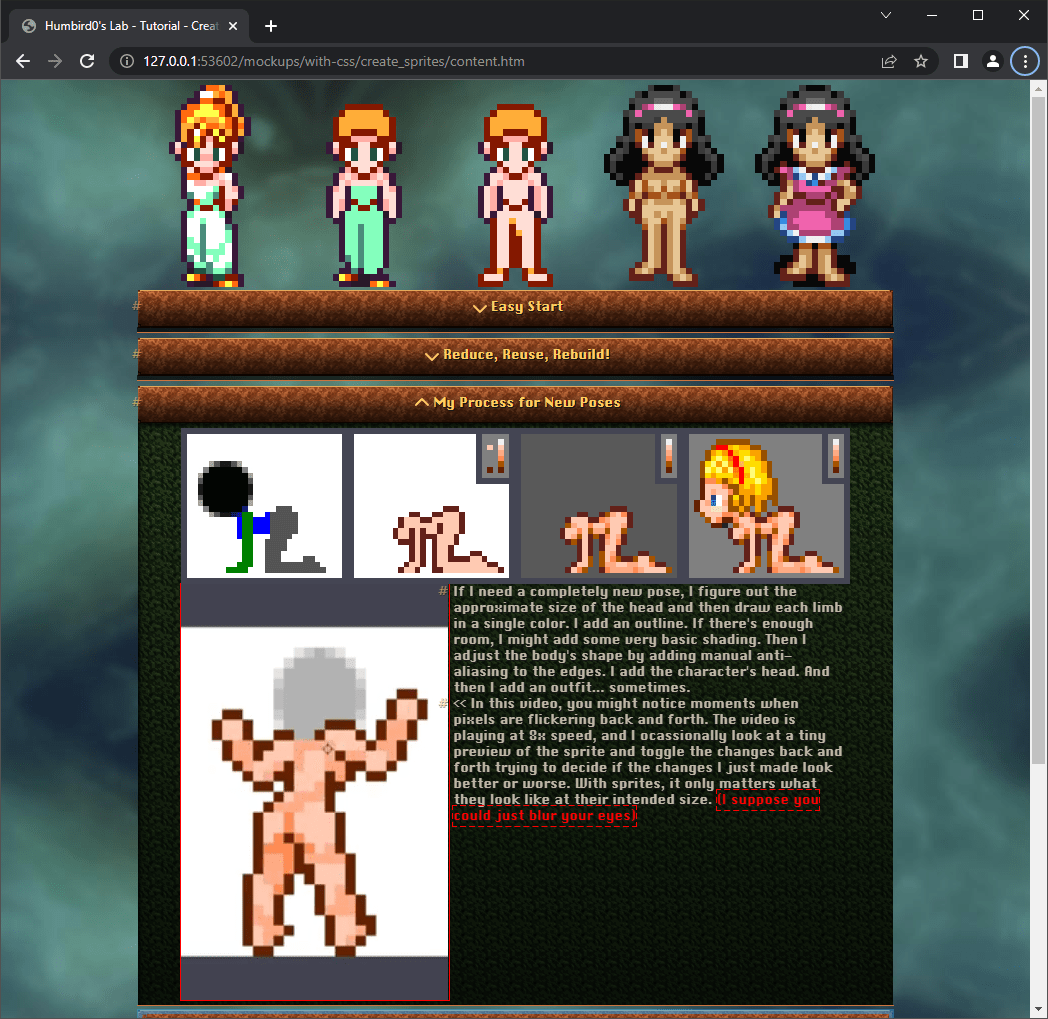The width and height of the screenshot is (1048, 1019).
Task: View site information icon beside the URL
Action: 127,61
